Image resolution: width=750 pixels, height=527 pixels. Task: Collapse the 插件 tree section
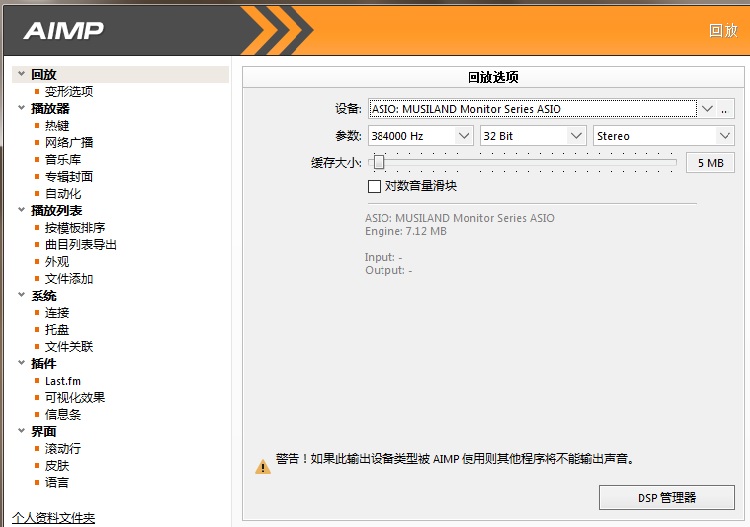coord(21,363)
